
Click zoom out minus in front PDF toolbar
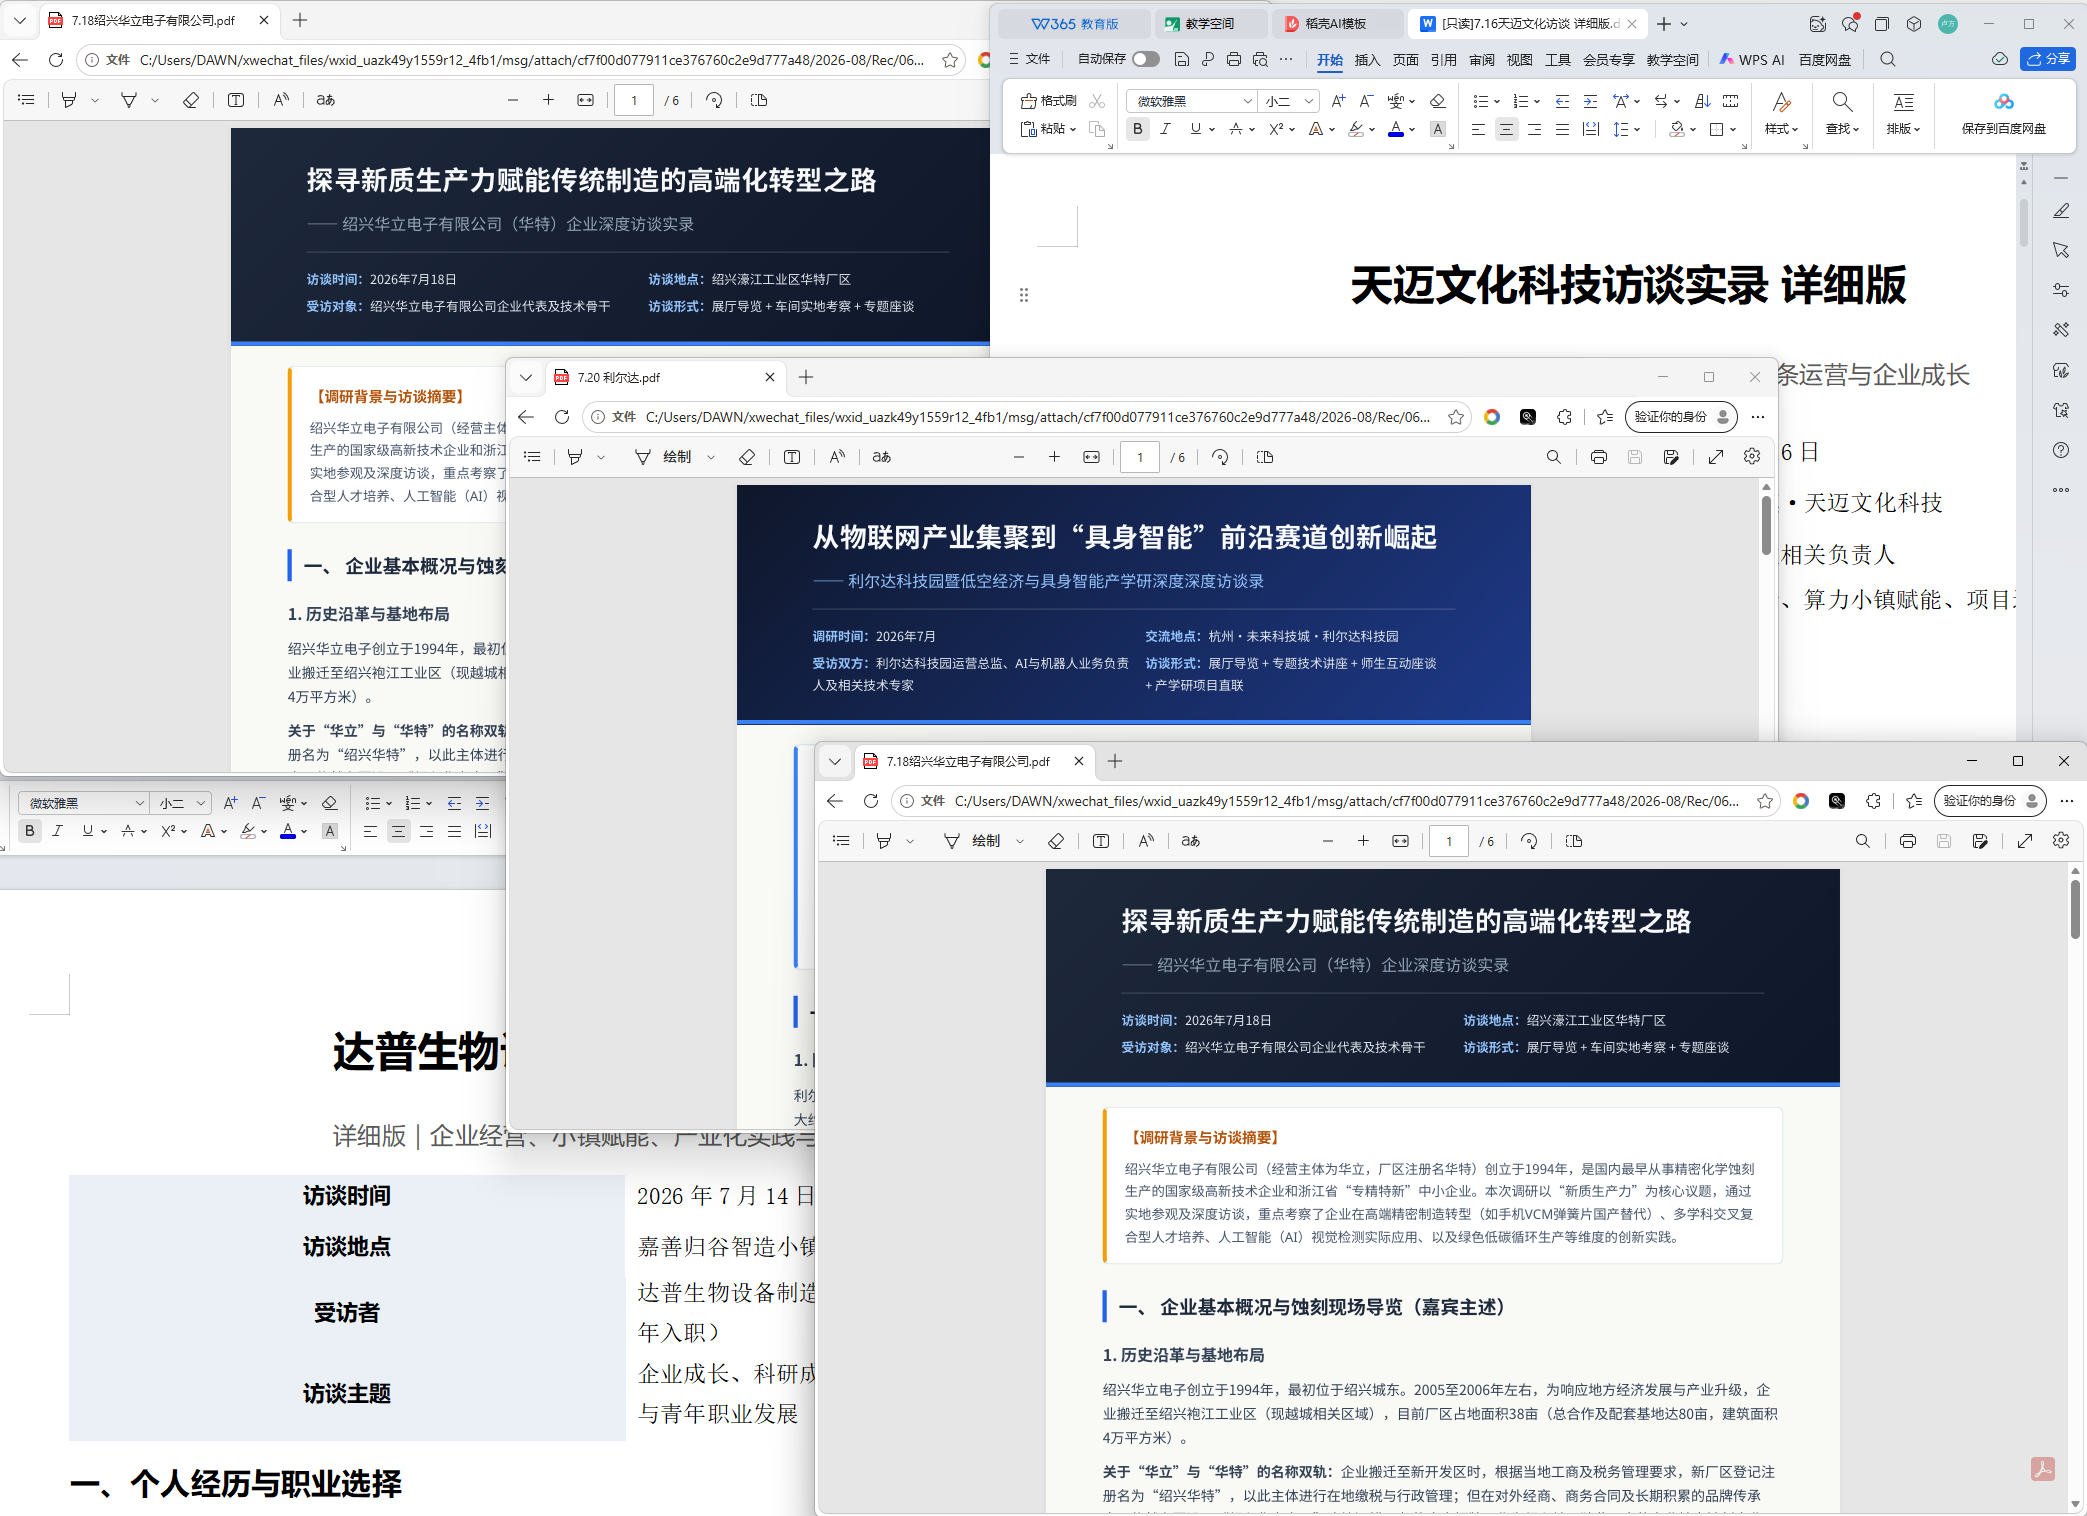[1327, 841]
